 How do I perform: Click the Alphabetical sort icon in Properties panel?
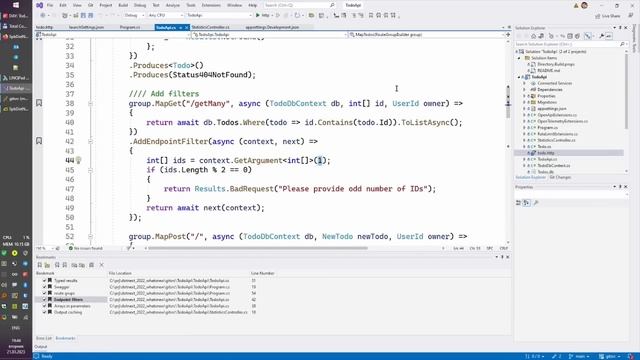pos(527,202)
